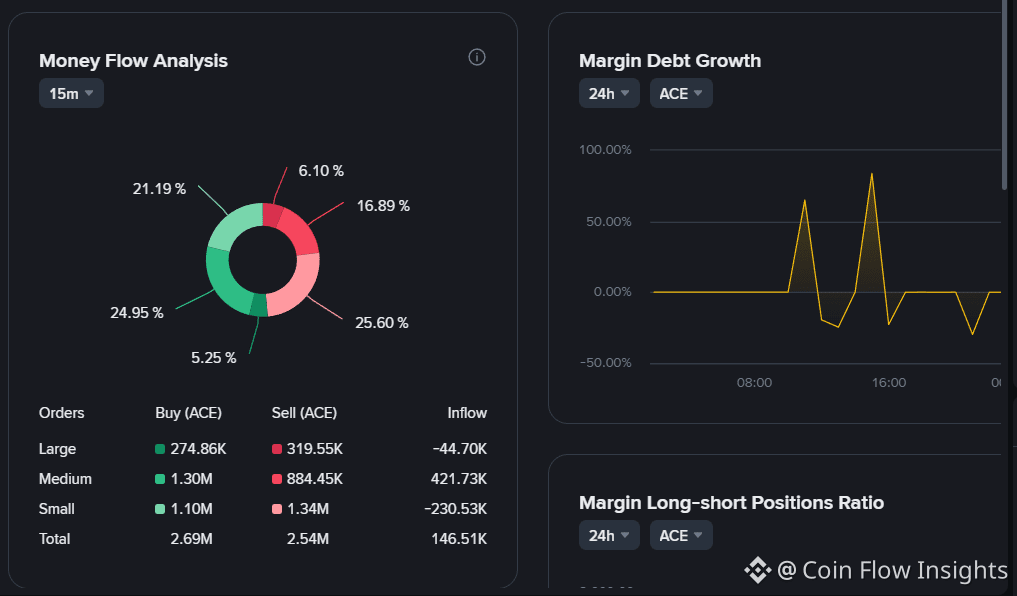The image size is (1017, 596).
Task: Click the light green small-buy donut segment
Action: point(232,224)
